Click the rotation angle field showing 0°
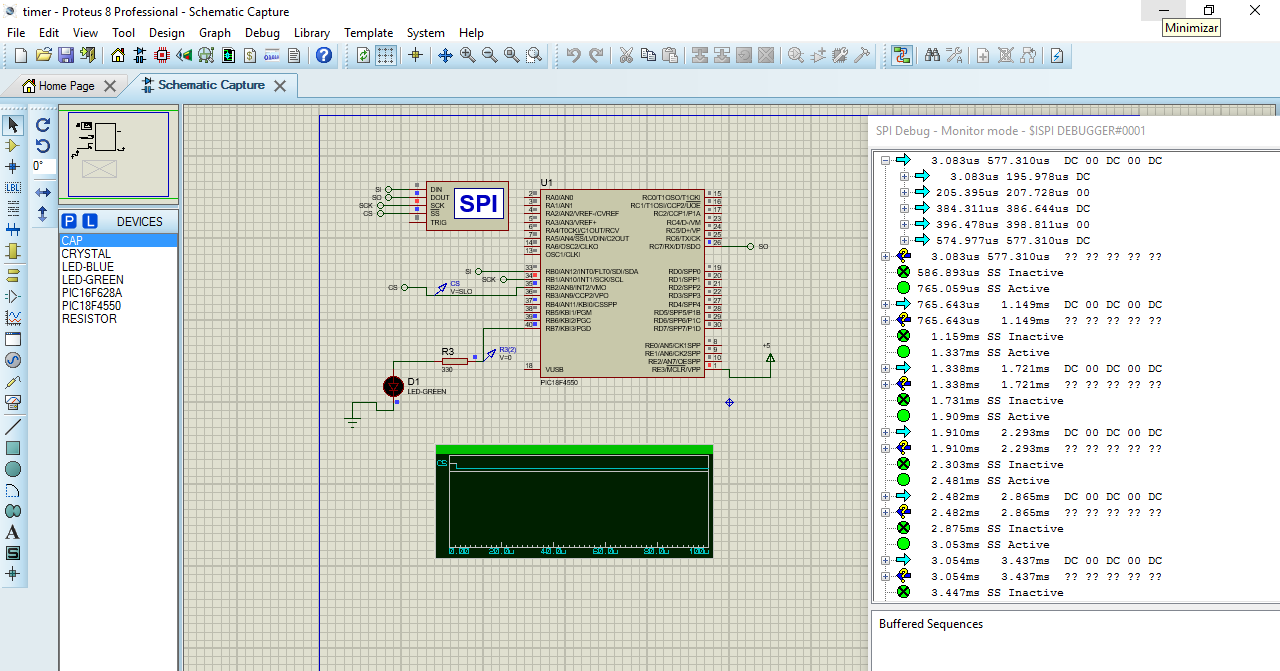The image size is (1280, 671). pyautogui.click(x=43, y=166)
